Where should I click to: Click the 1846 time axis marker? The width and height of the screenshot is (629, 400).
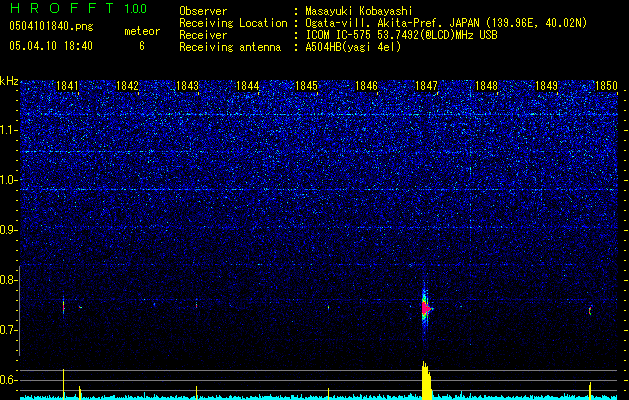coord(366,86)
